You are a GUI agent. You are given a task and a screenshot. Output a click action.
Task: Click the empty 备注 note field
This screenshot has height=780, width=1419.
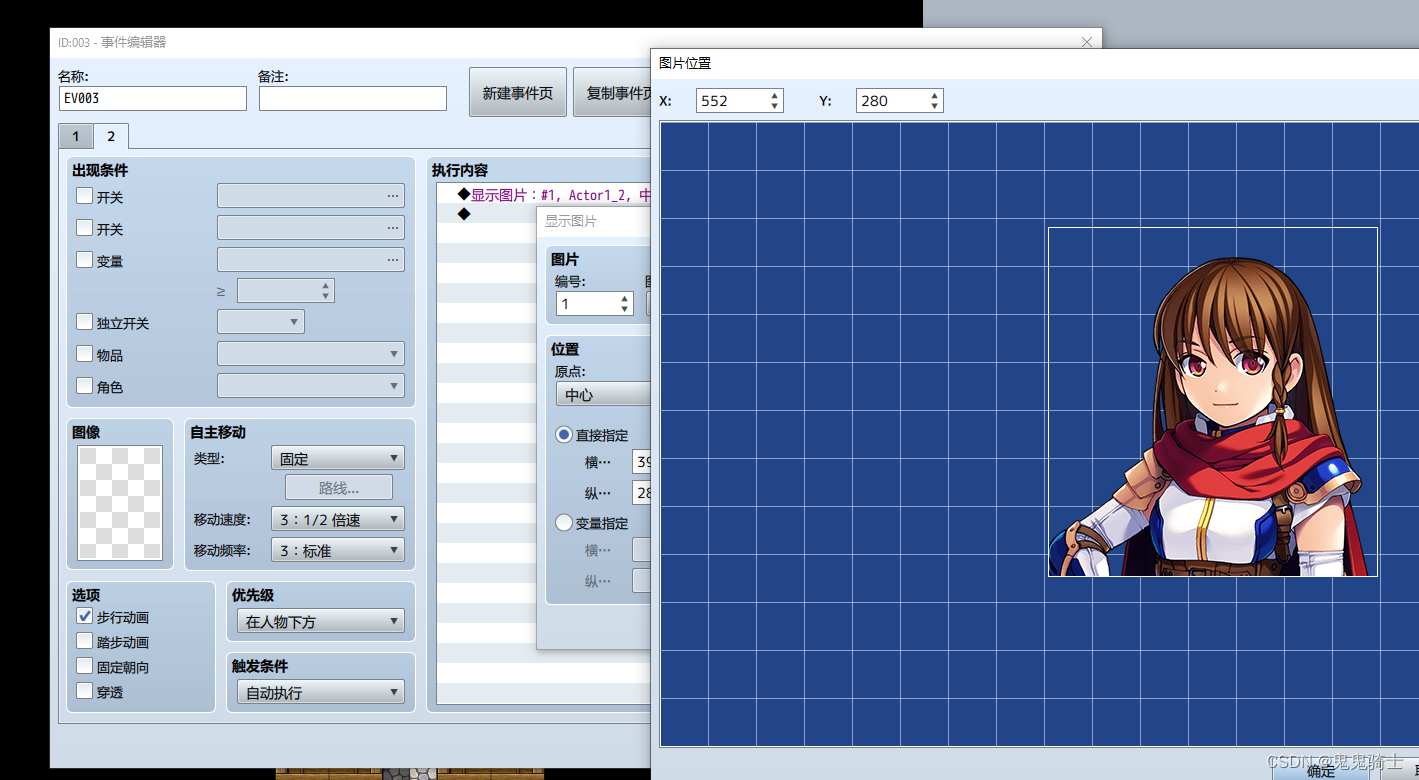(352, 98)
